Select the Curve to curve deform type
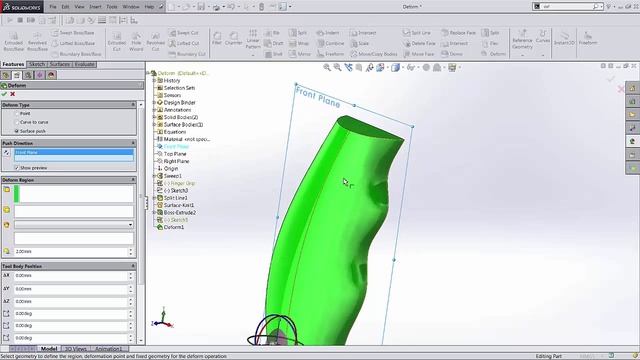Screen dimensions: 640x360 tap(17, 122)
